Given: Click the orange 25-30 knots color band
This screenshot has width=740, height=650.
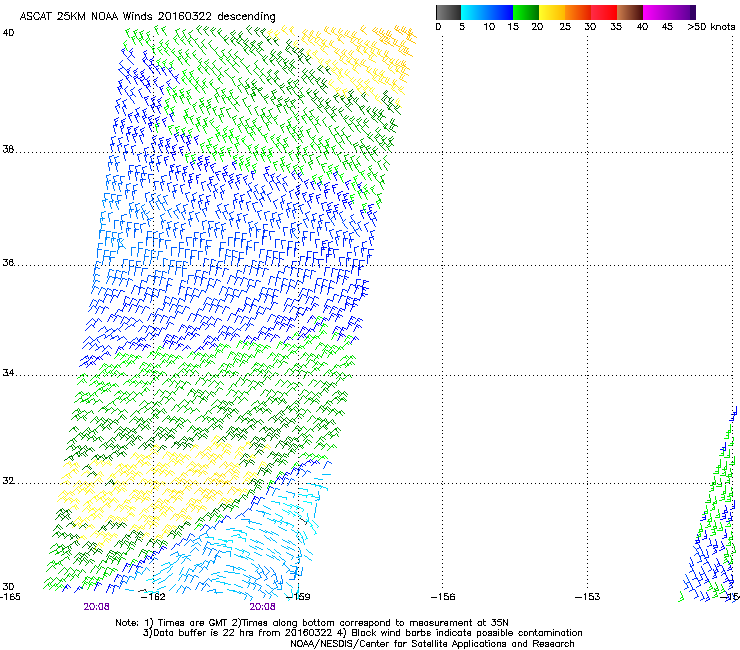Looking at the screenshot, I should click(578, 12).
